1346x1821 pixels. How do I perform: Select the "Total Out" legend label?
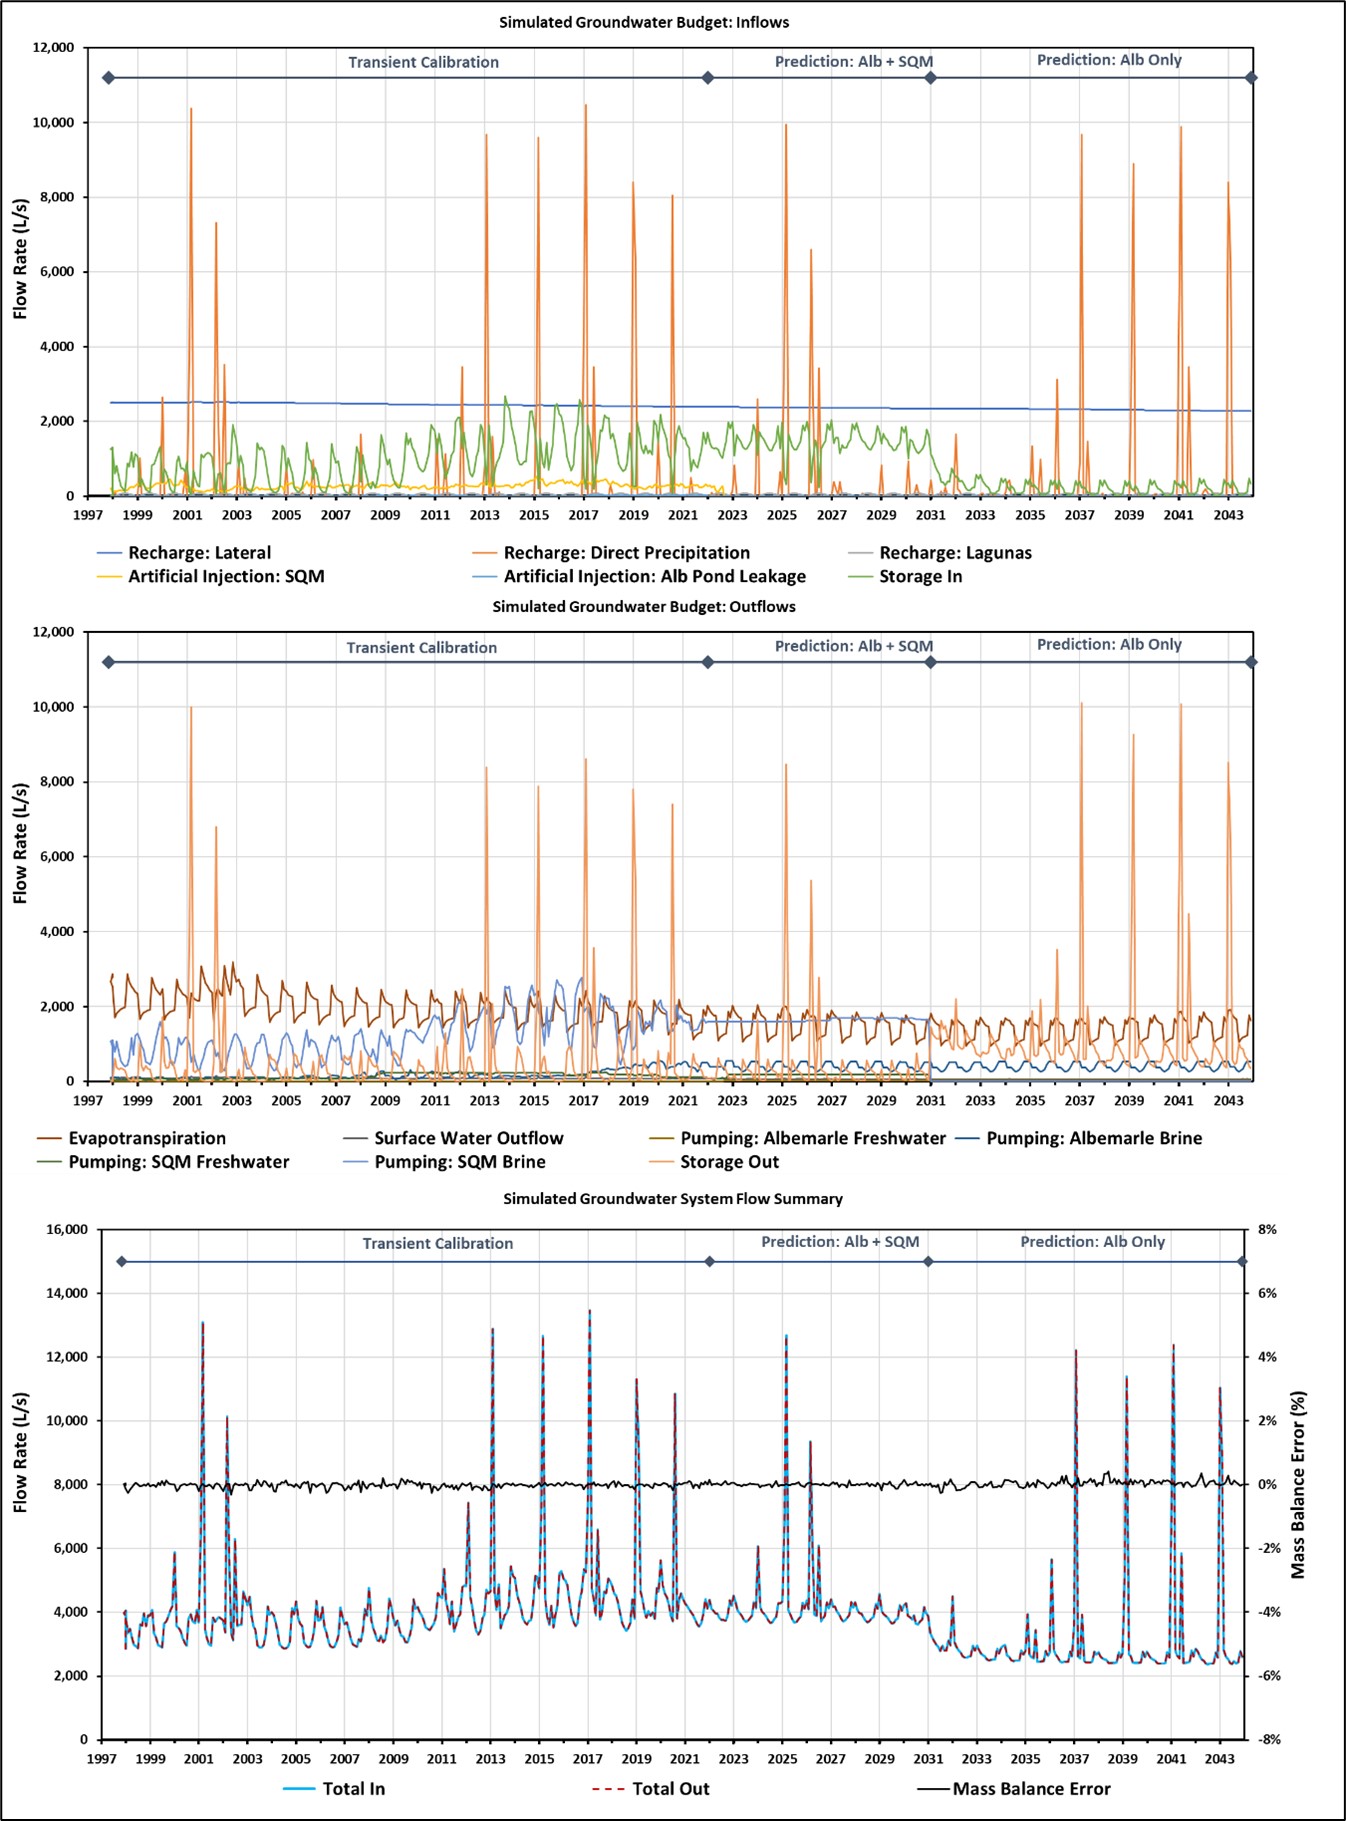671,1789
